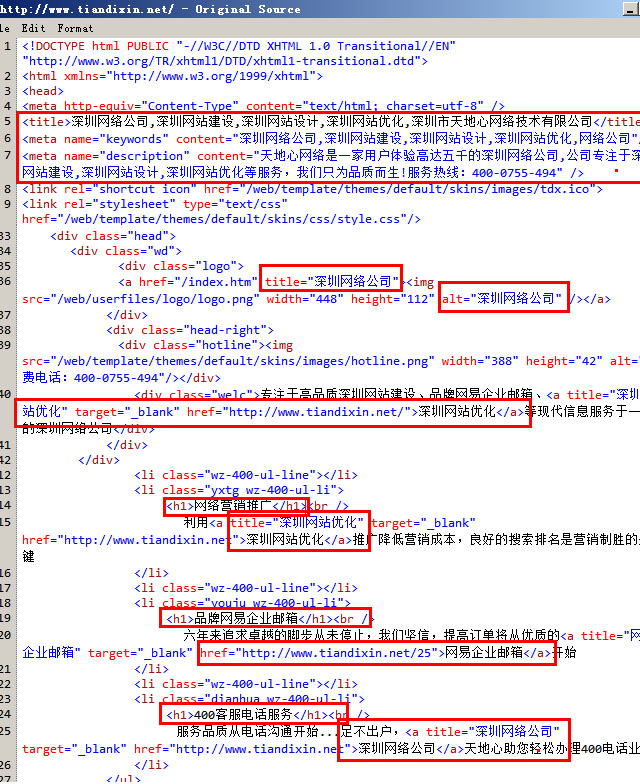Click the <head> tag on line 3
This screenshot has width=640, height=784.
42,90
